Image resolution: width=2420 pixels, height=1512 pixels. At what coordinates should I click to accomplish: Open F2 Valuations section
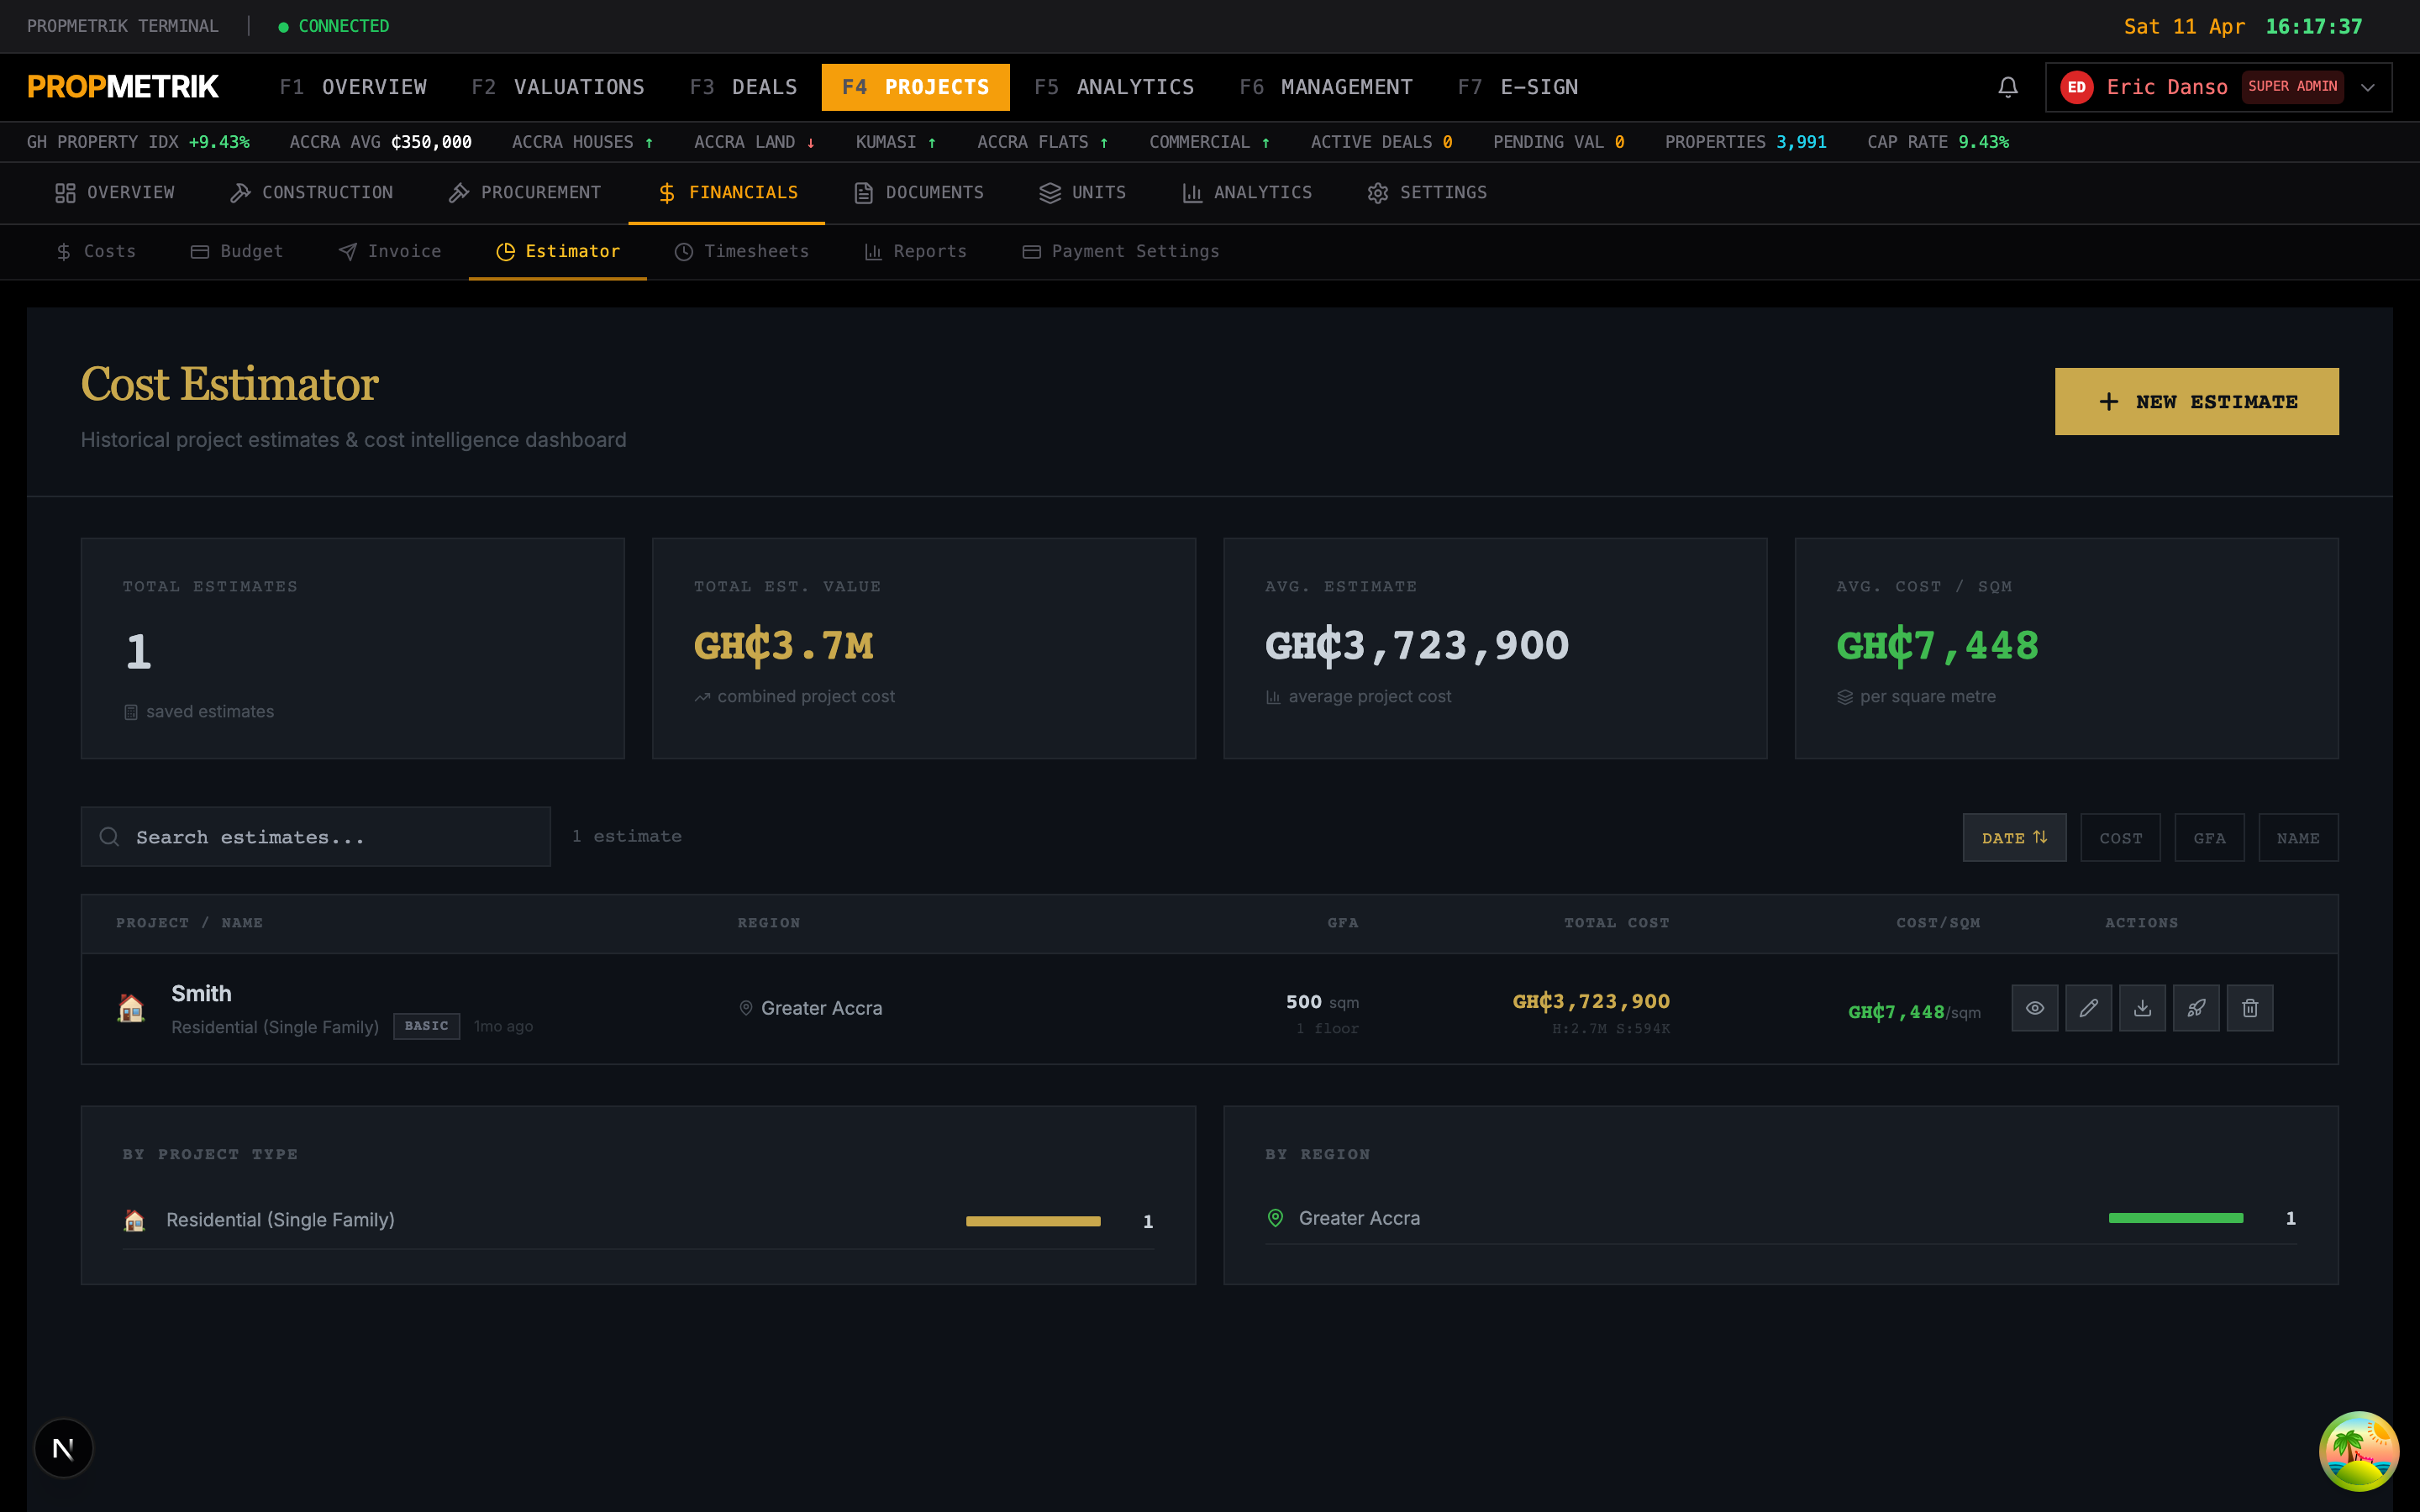(558, 87)
